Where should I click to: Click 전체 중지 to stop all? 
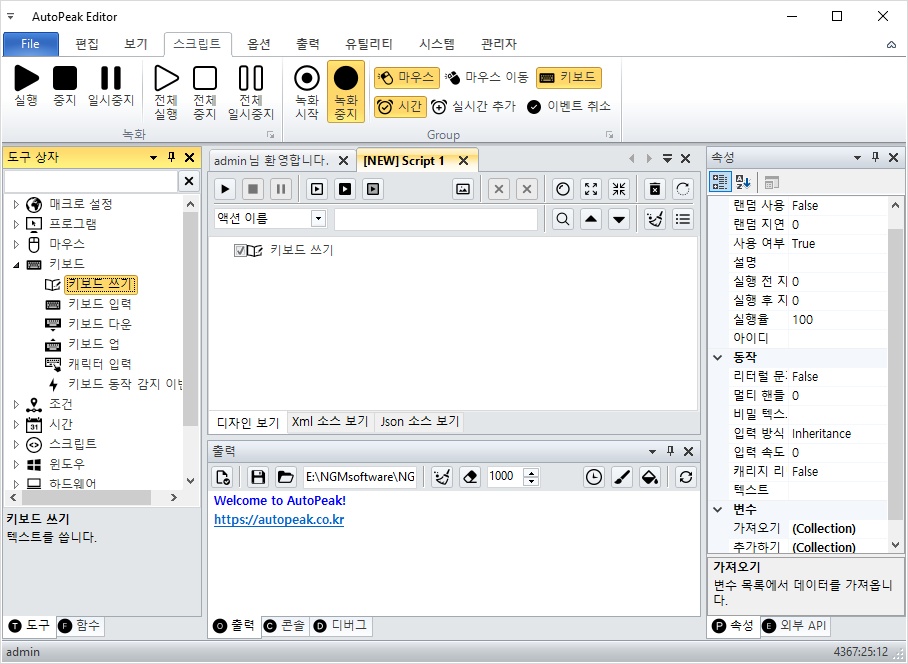click(204, 93)
